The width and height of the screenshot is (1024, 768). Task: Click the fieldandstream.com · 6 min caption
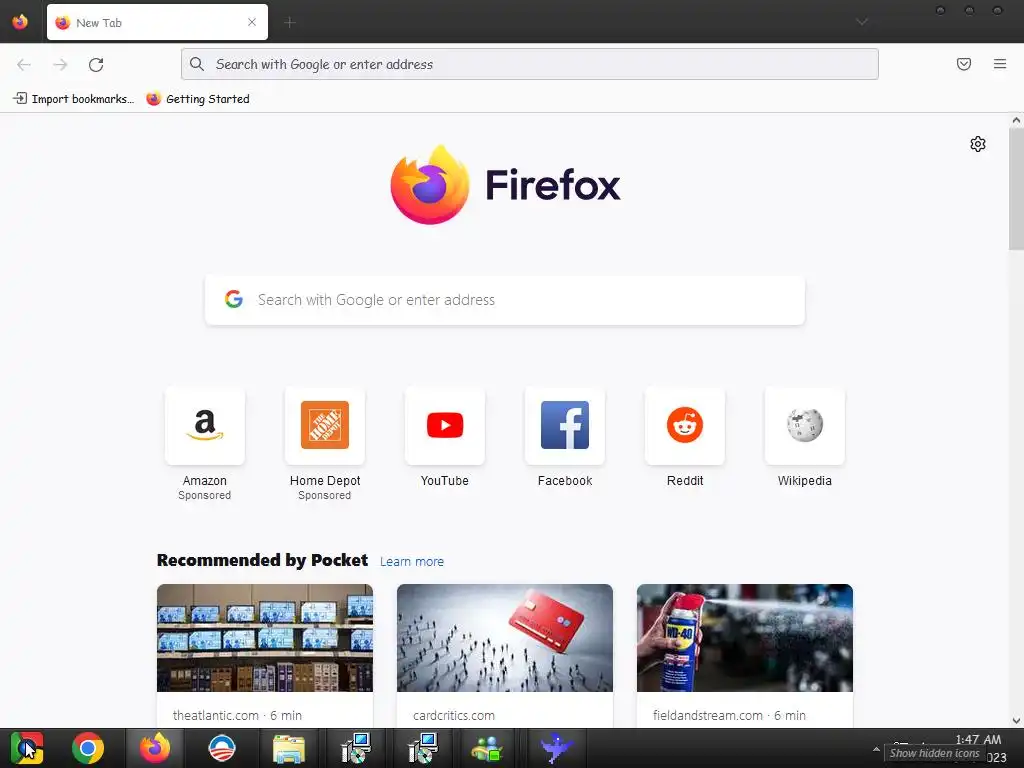(729, 715)
